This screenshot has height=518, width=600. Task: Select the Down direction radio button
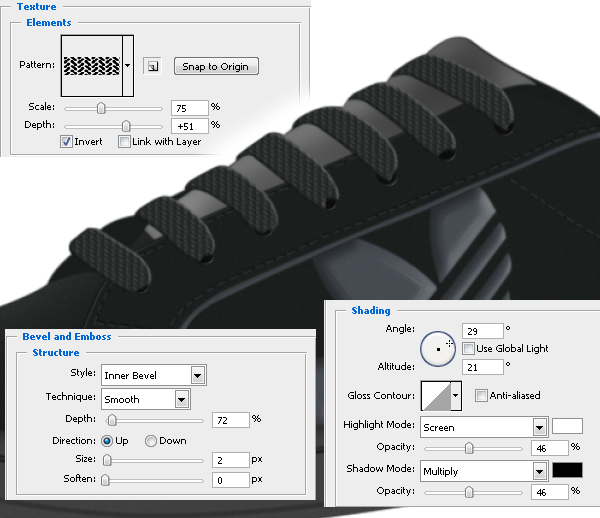pyautogui.click(x=151, y=441)
